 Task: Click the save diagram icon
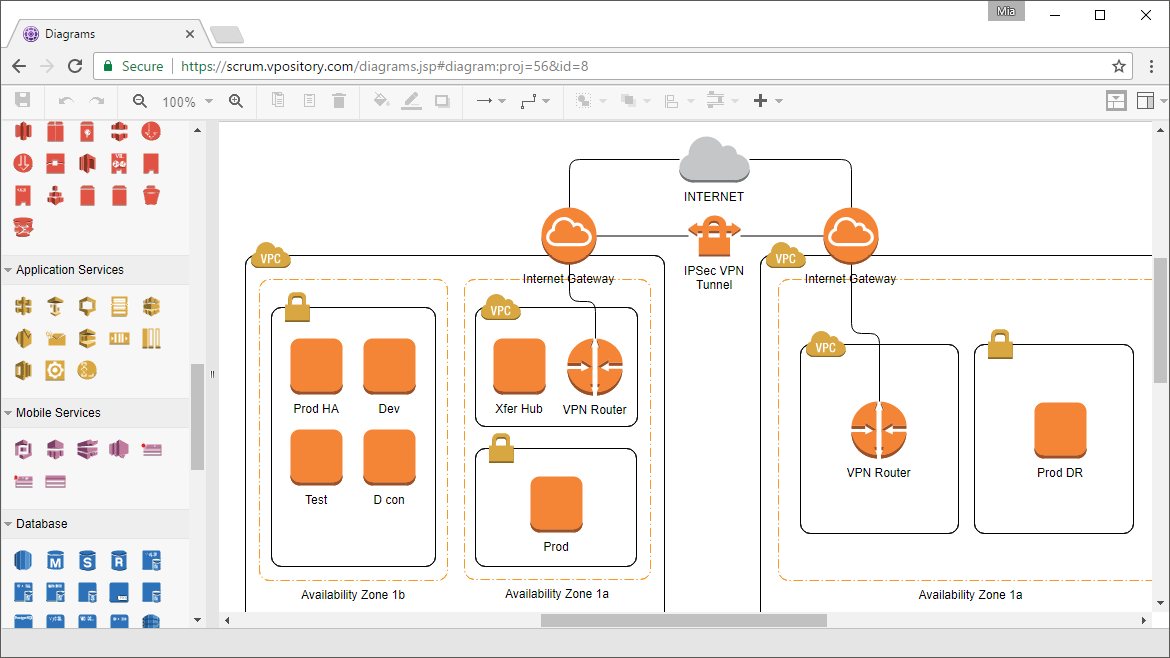coord(23,100)
